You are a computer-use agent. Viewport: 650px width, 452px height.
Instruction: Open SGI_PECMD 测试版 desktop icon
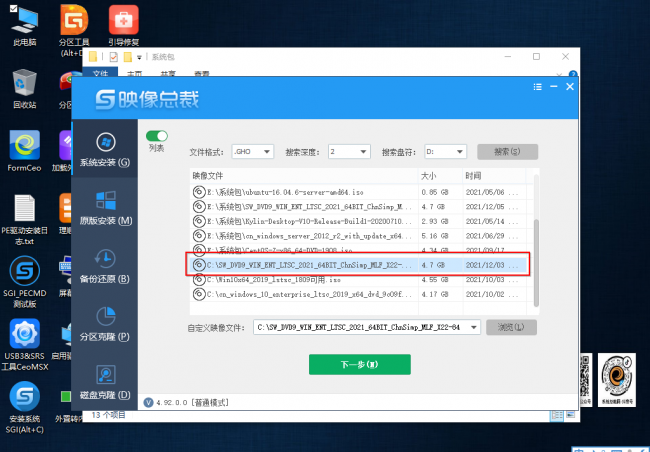(x=24, y=282)
